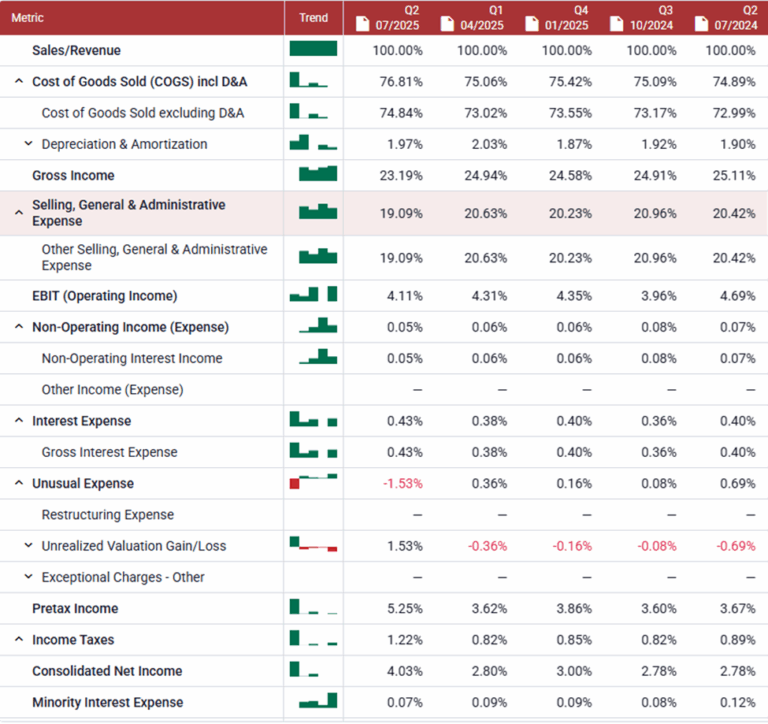Click the Trend column header

[x=313, y=18]
